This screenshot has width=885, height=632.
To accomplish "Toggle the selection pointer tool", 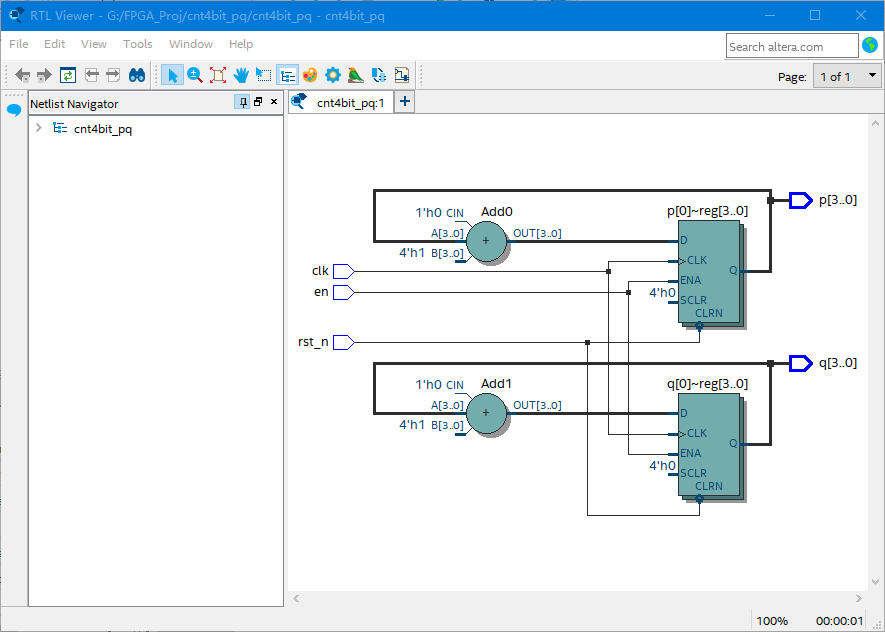I will [x=172, y=75].
